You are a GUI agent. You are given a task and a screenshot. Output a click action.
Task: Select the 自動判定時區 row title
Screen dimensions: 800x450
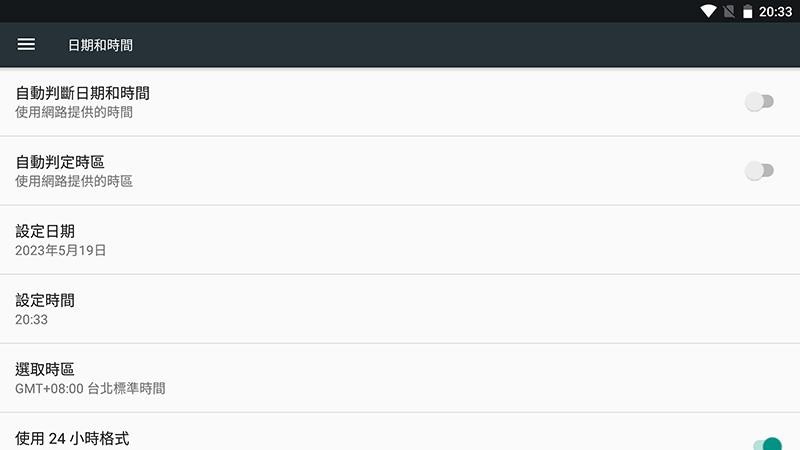tap(60, 162)
